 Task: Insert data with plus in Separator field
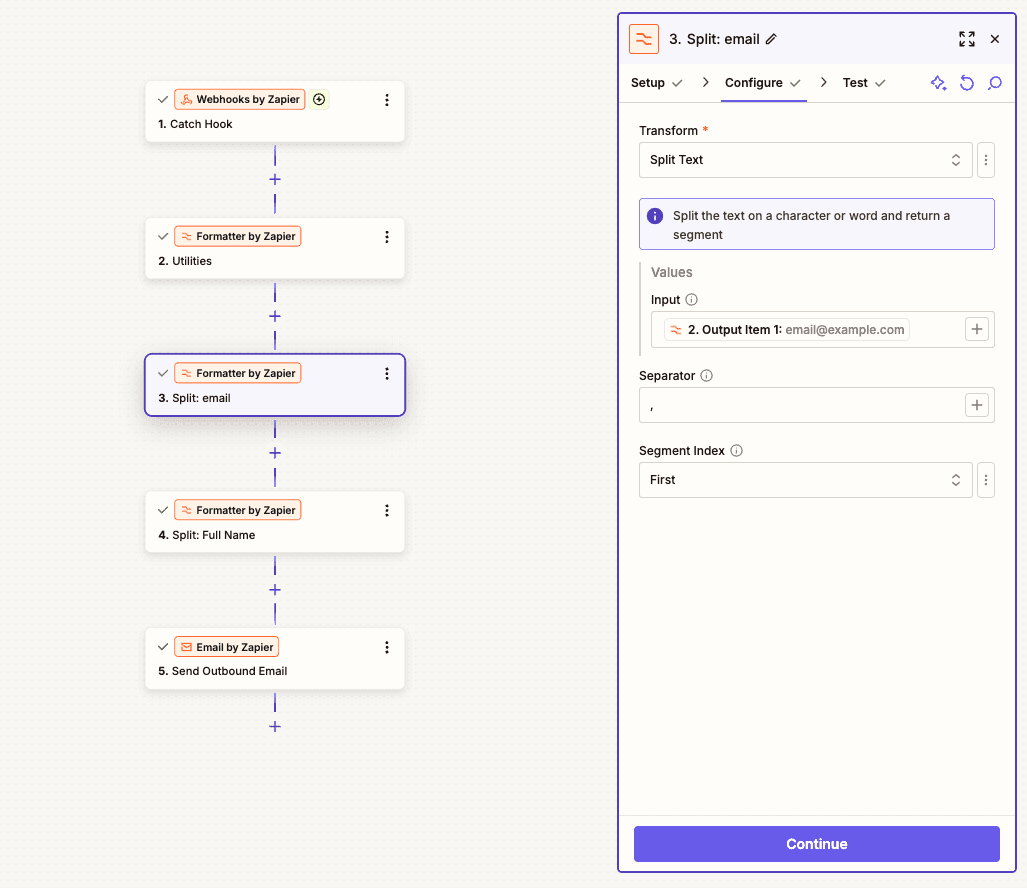click(977, 405)
